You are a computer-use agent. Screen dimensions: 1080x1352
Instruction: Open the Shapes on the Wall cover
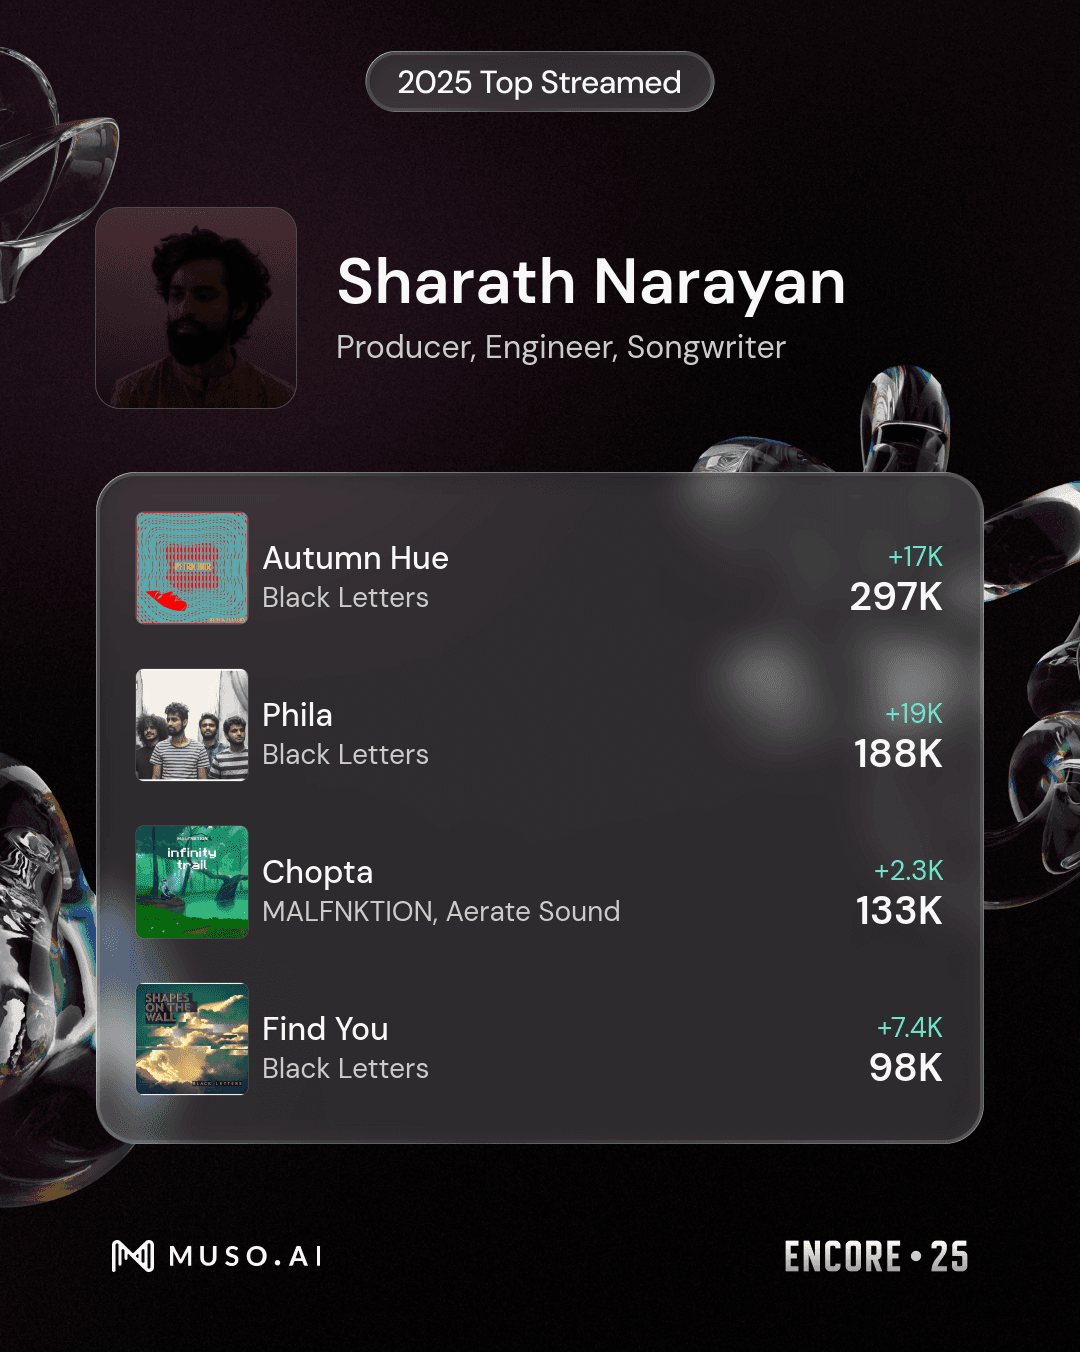(192, 1039)
